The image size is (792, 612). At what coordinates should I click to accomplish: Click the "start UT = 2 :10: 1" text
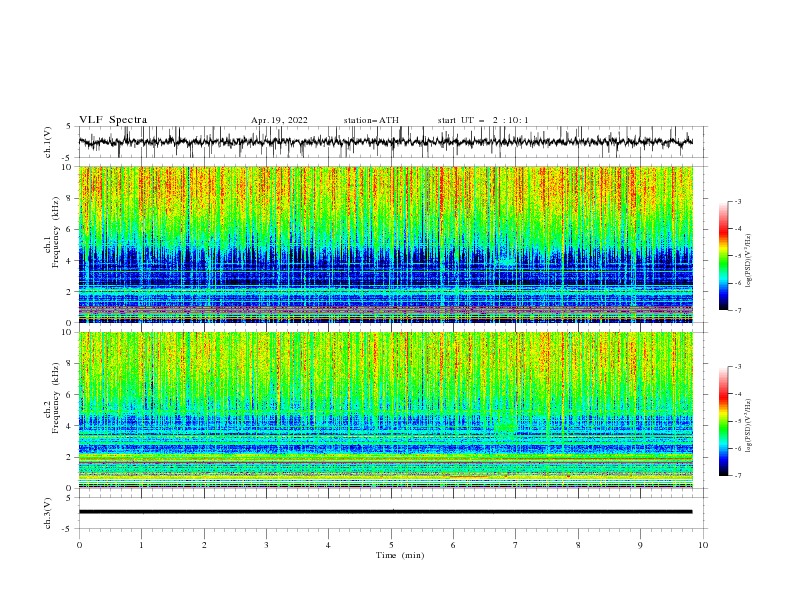483,120
